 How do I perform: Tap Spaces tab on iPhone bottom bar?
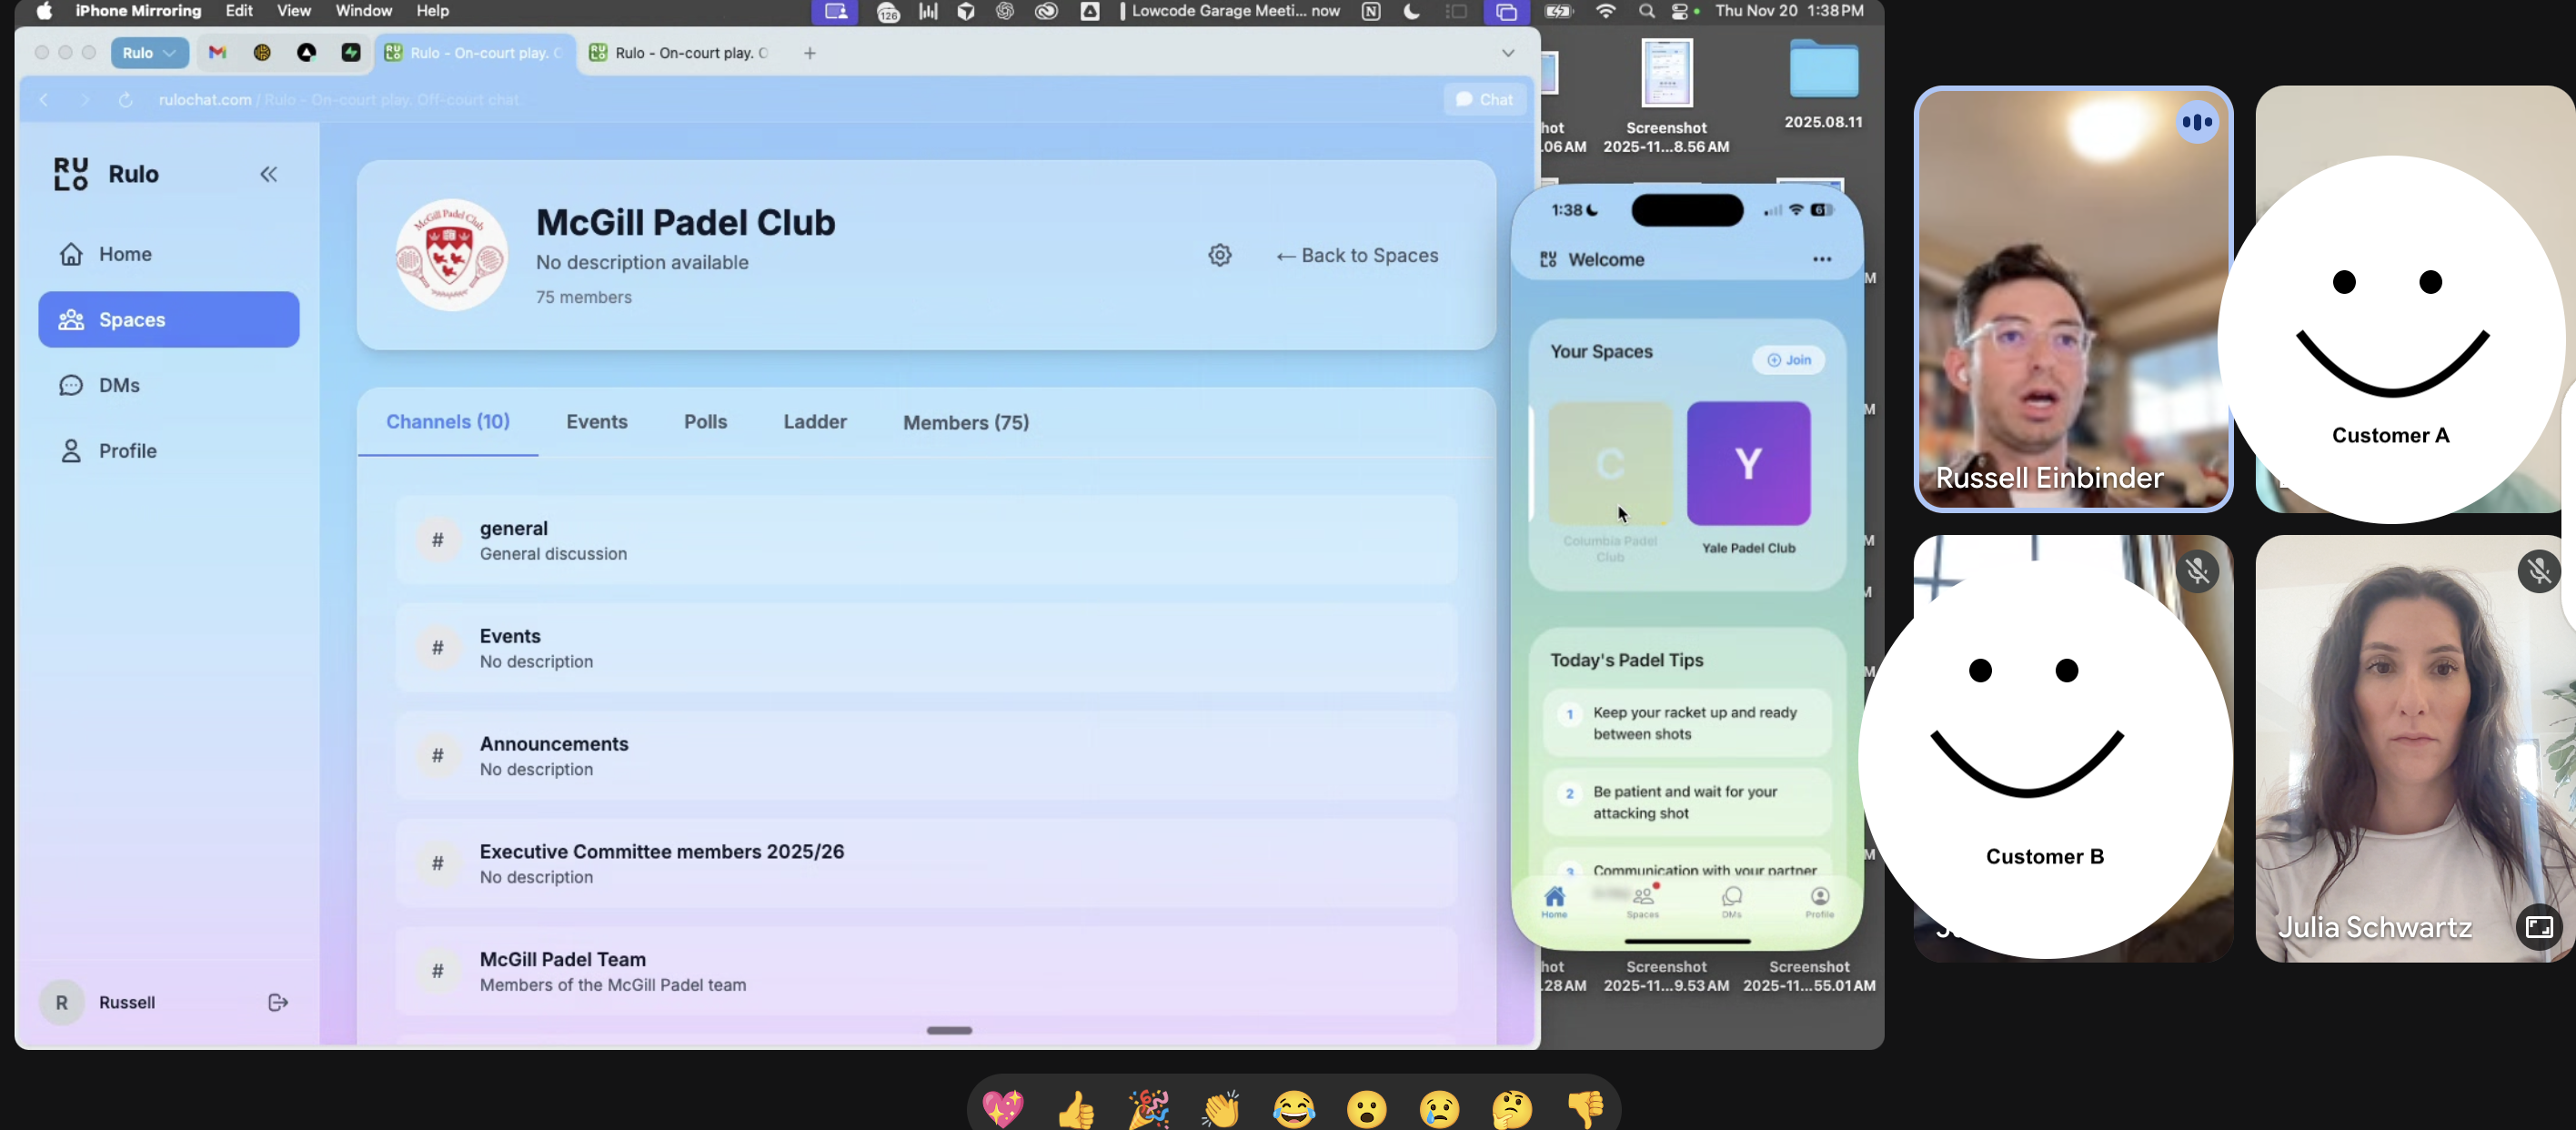click(x=1642, y=901)
